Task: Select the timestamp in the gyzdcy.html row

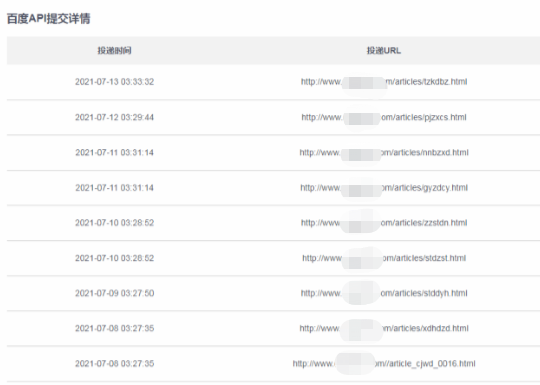Action: (x=114, y=188)
